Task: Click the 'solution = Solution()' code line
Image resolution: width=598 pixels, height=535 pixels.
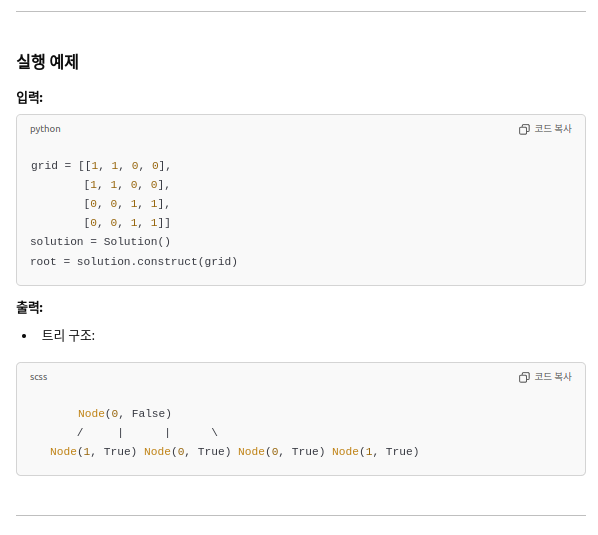Action: [100, 242]
